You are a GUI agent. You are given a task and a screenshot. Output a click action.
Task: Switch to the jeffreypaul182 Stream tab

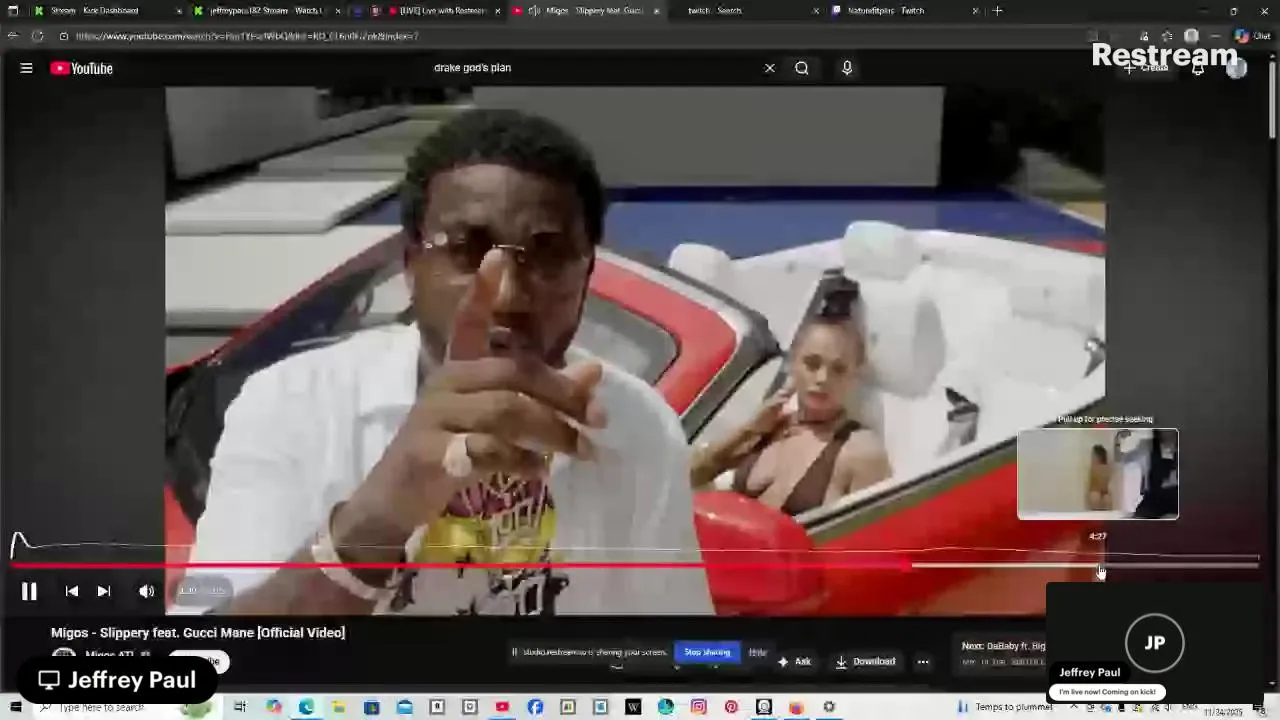[x=265, y=11]
